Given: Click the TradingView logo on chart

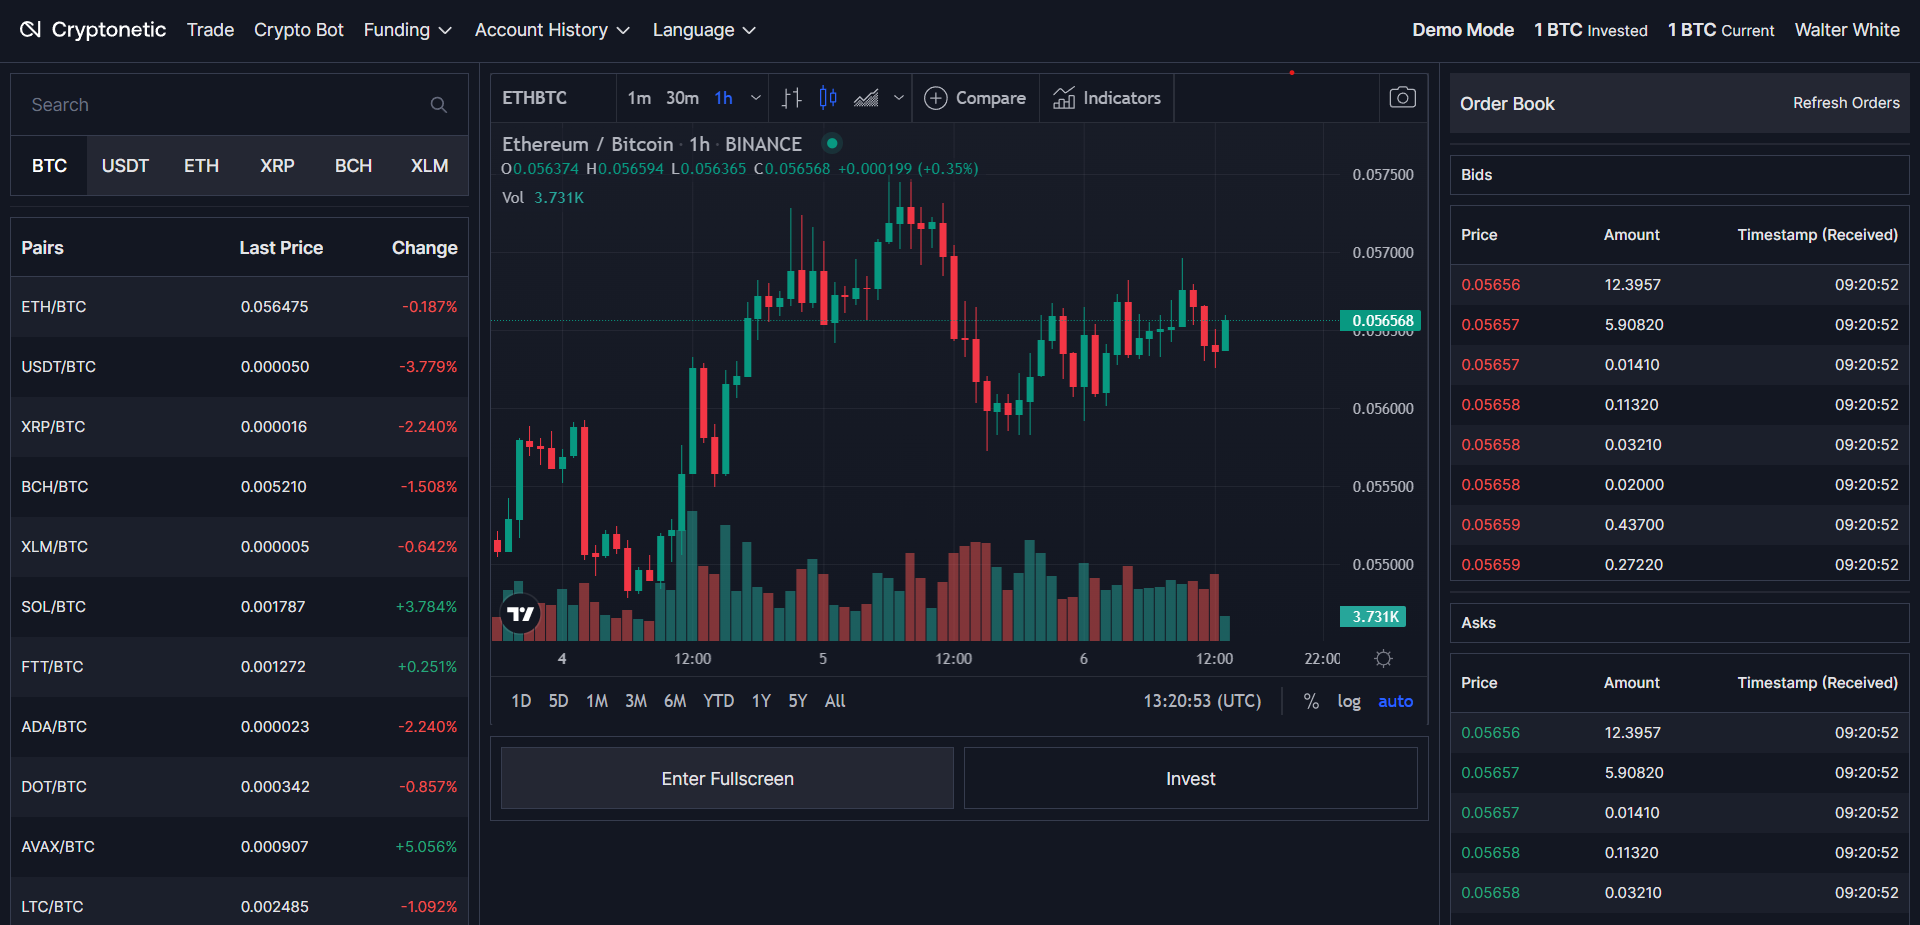Looking at the screenshot, I should [520, 613].
